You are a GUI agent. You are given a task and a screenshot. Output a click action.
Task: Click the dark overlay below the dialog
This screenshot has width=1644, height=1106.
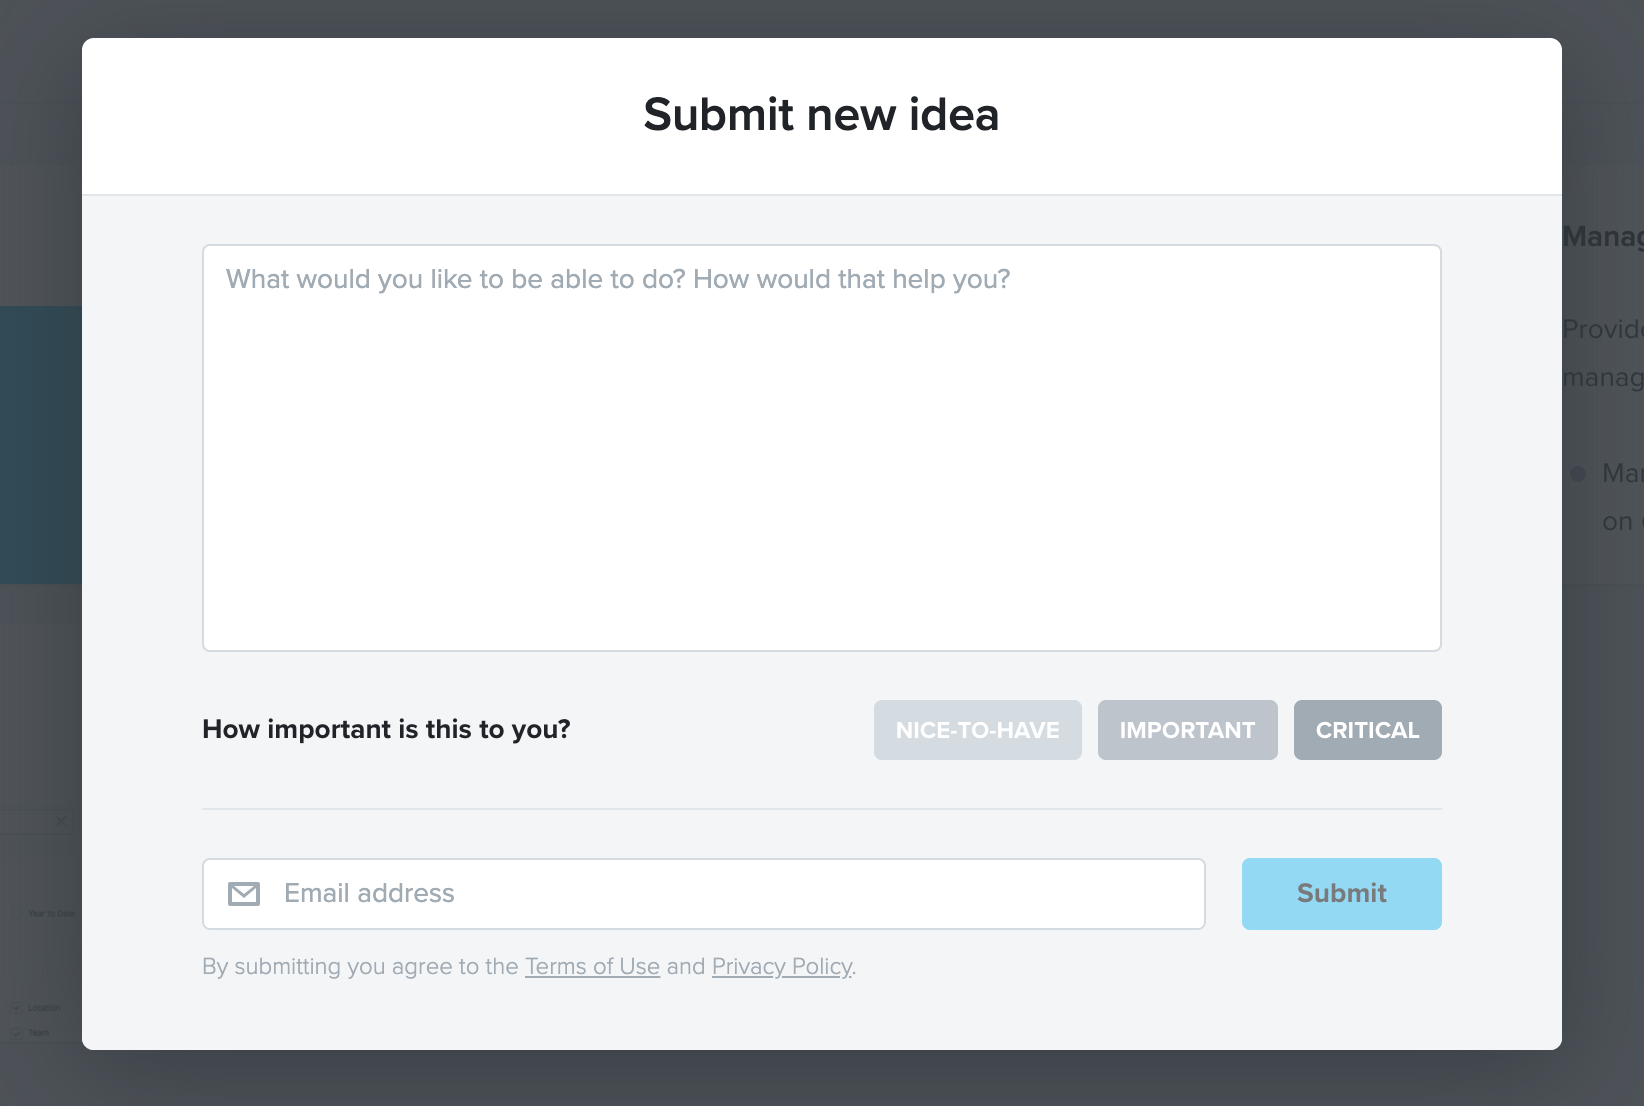click(821, 1078)
